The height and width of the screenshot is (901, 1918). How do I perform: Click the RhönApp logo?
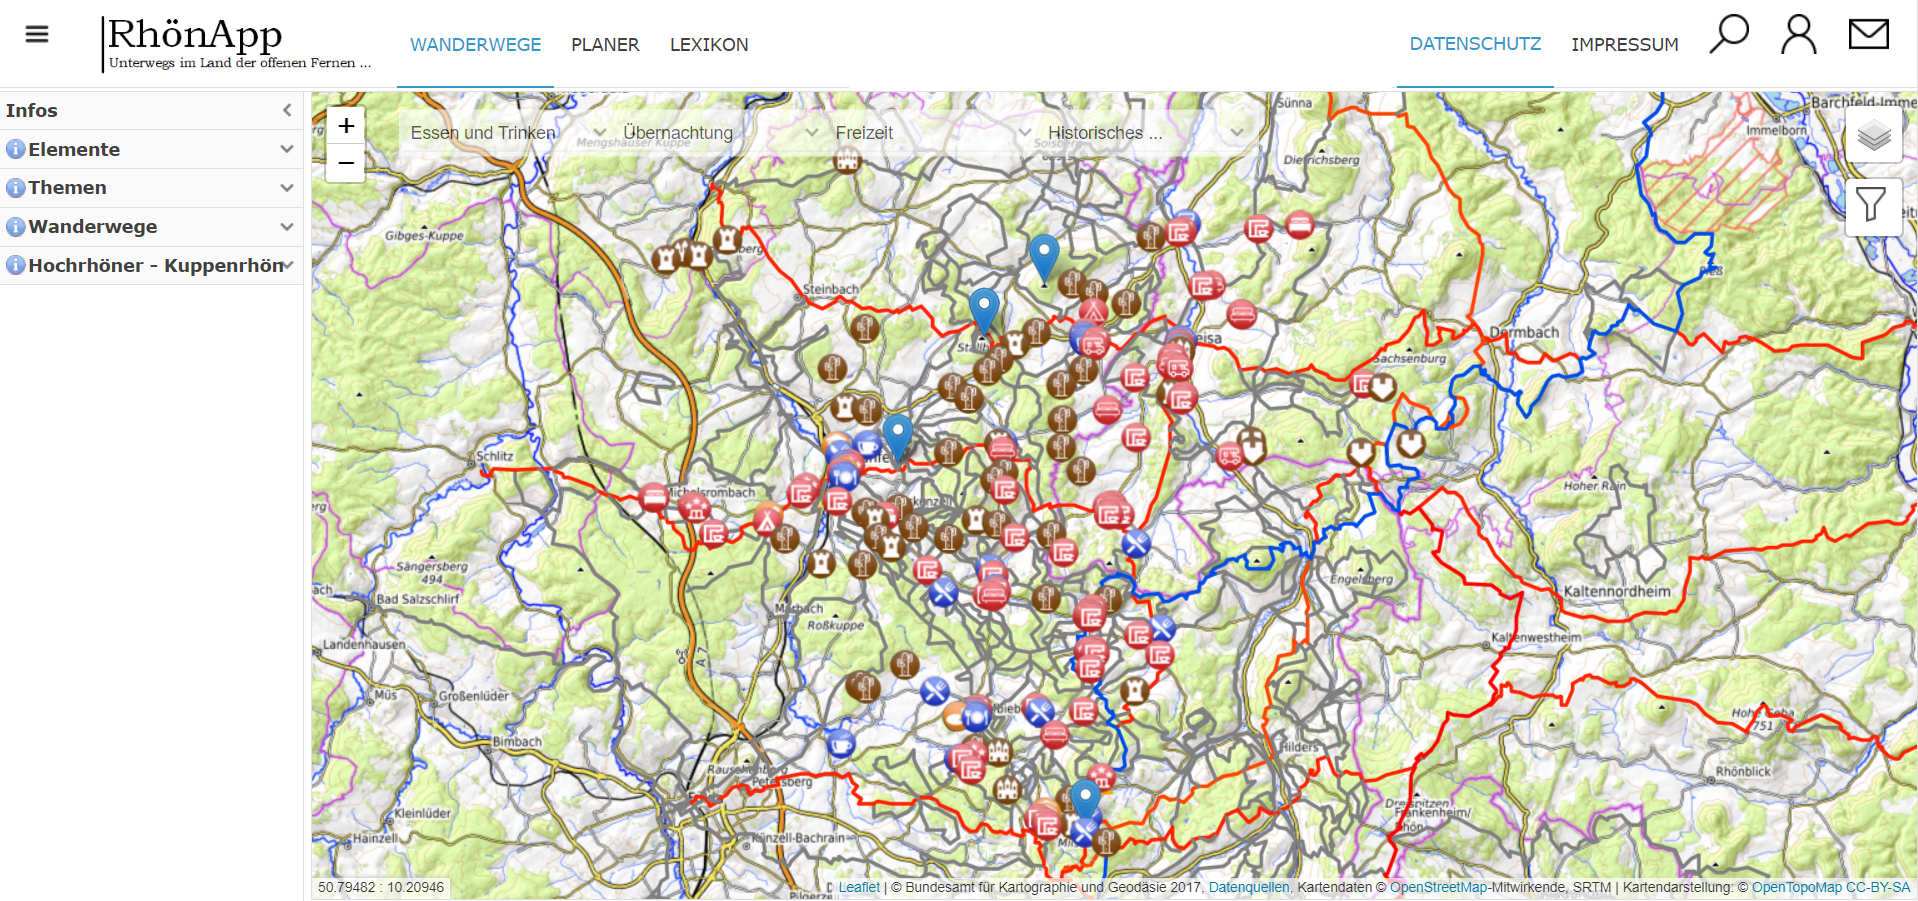point(238,43)
